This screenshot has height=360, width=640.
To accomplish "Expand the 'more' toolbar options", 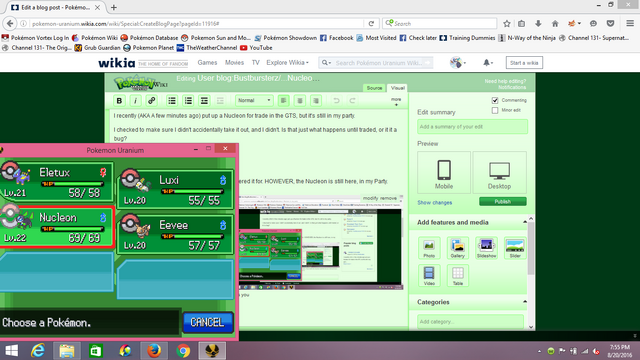I will click(x=396, y=101).
